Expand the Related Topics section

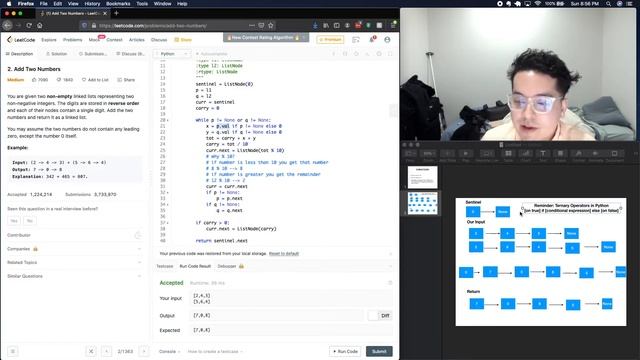coord(74,262)
